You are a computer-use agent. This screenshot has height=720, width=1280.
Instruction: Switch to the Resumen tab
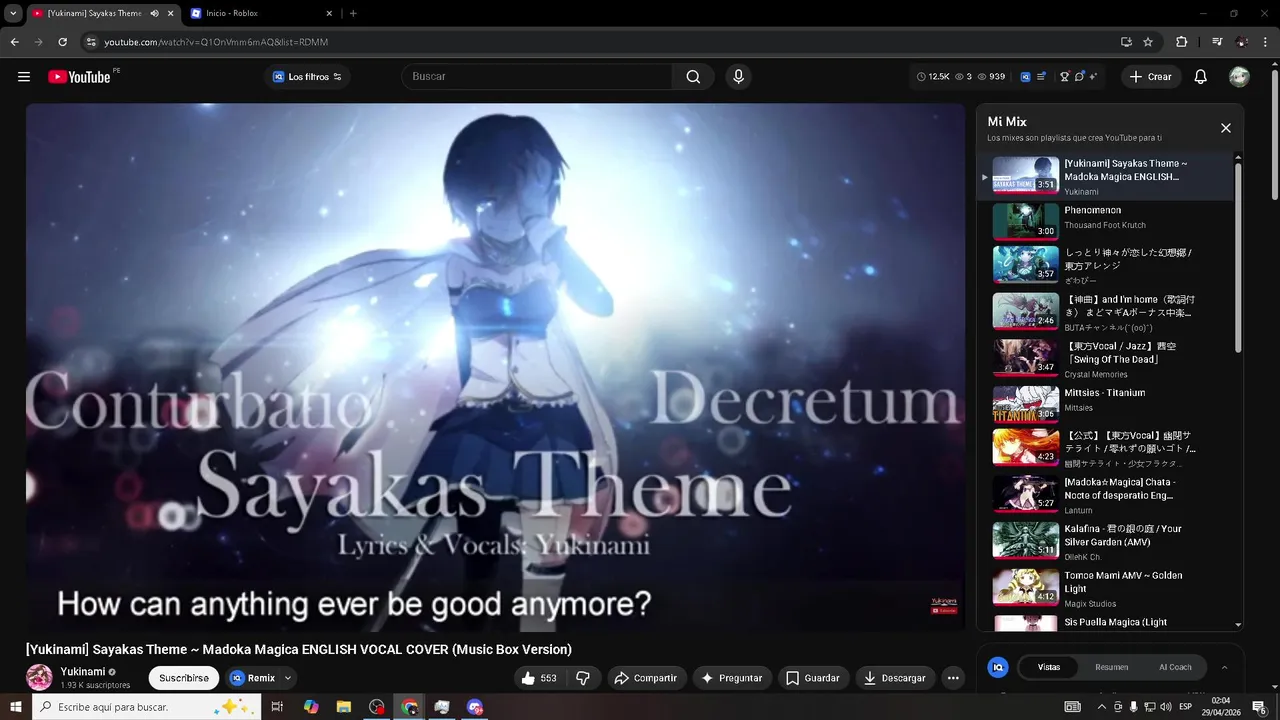point(1112,667)
